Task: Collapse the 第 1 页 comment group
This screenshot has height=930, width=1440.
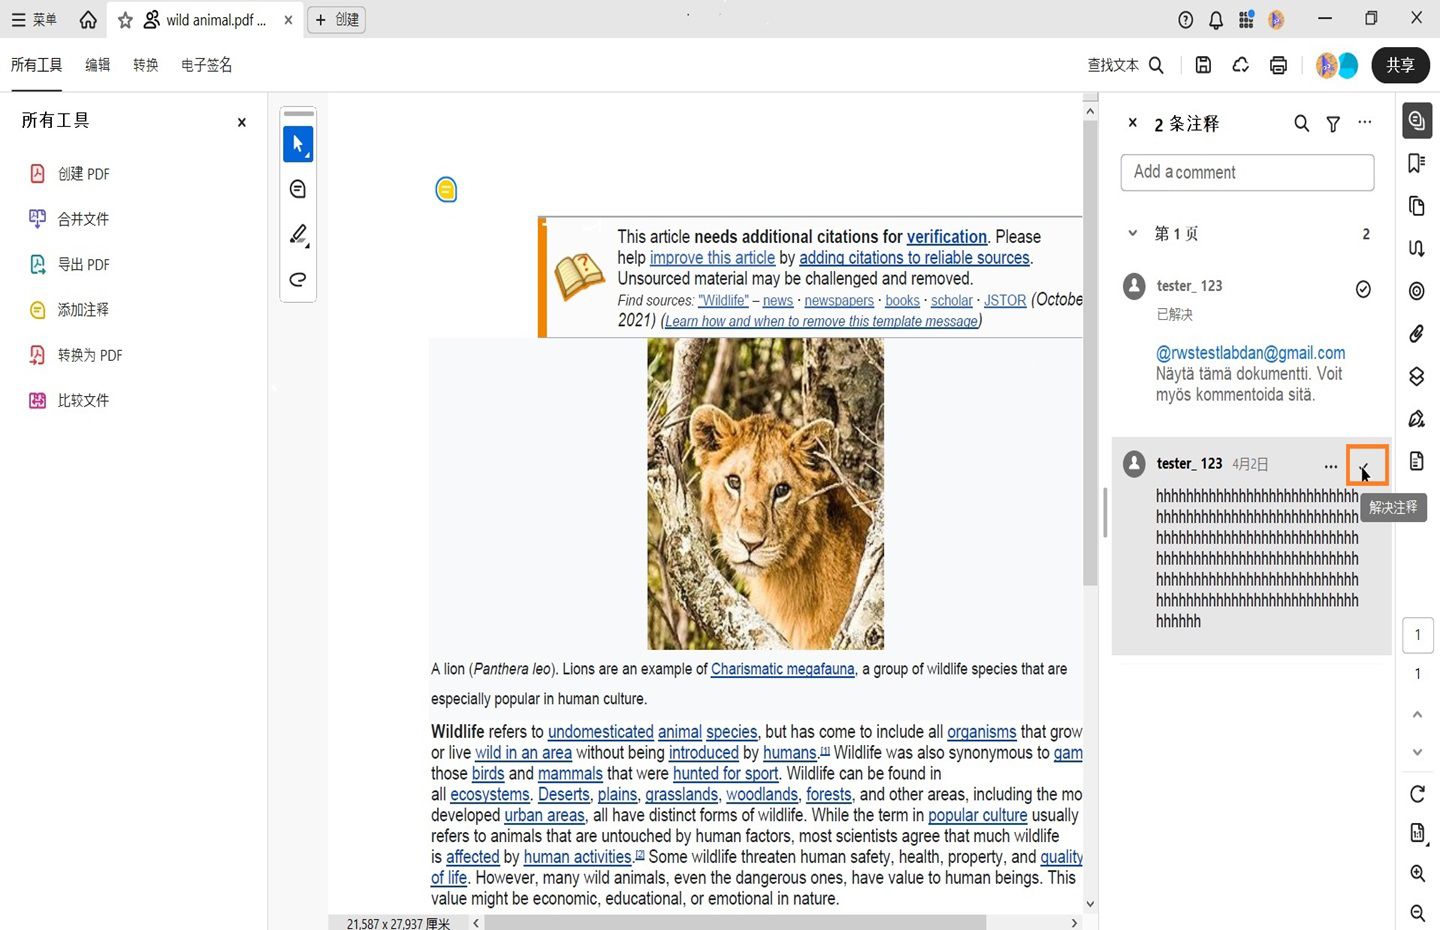Action: coord(1132,234)
